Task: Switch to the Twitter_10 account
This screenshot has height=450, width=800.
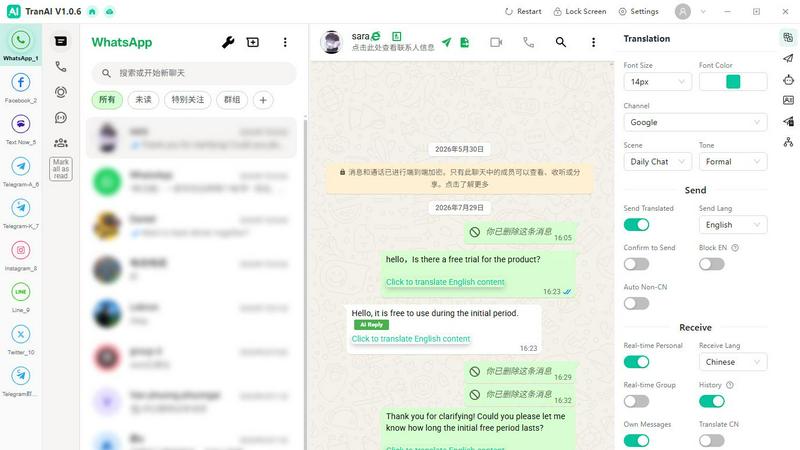Action: (x=20, y=340)
